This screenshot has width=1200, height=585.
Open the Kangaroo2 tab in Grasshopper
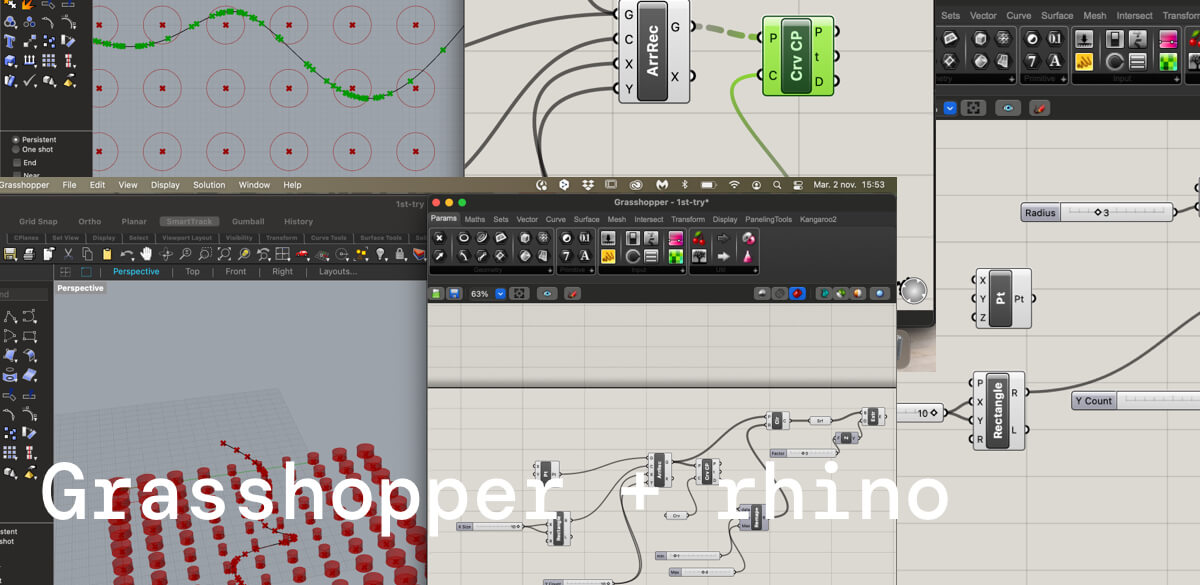point(818,219)
